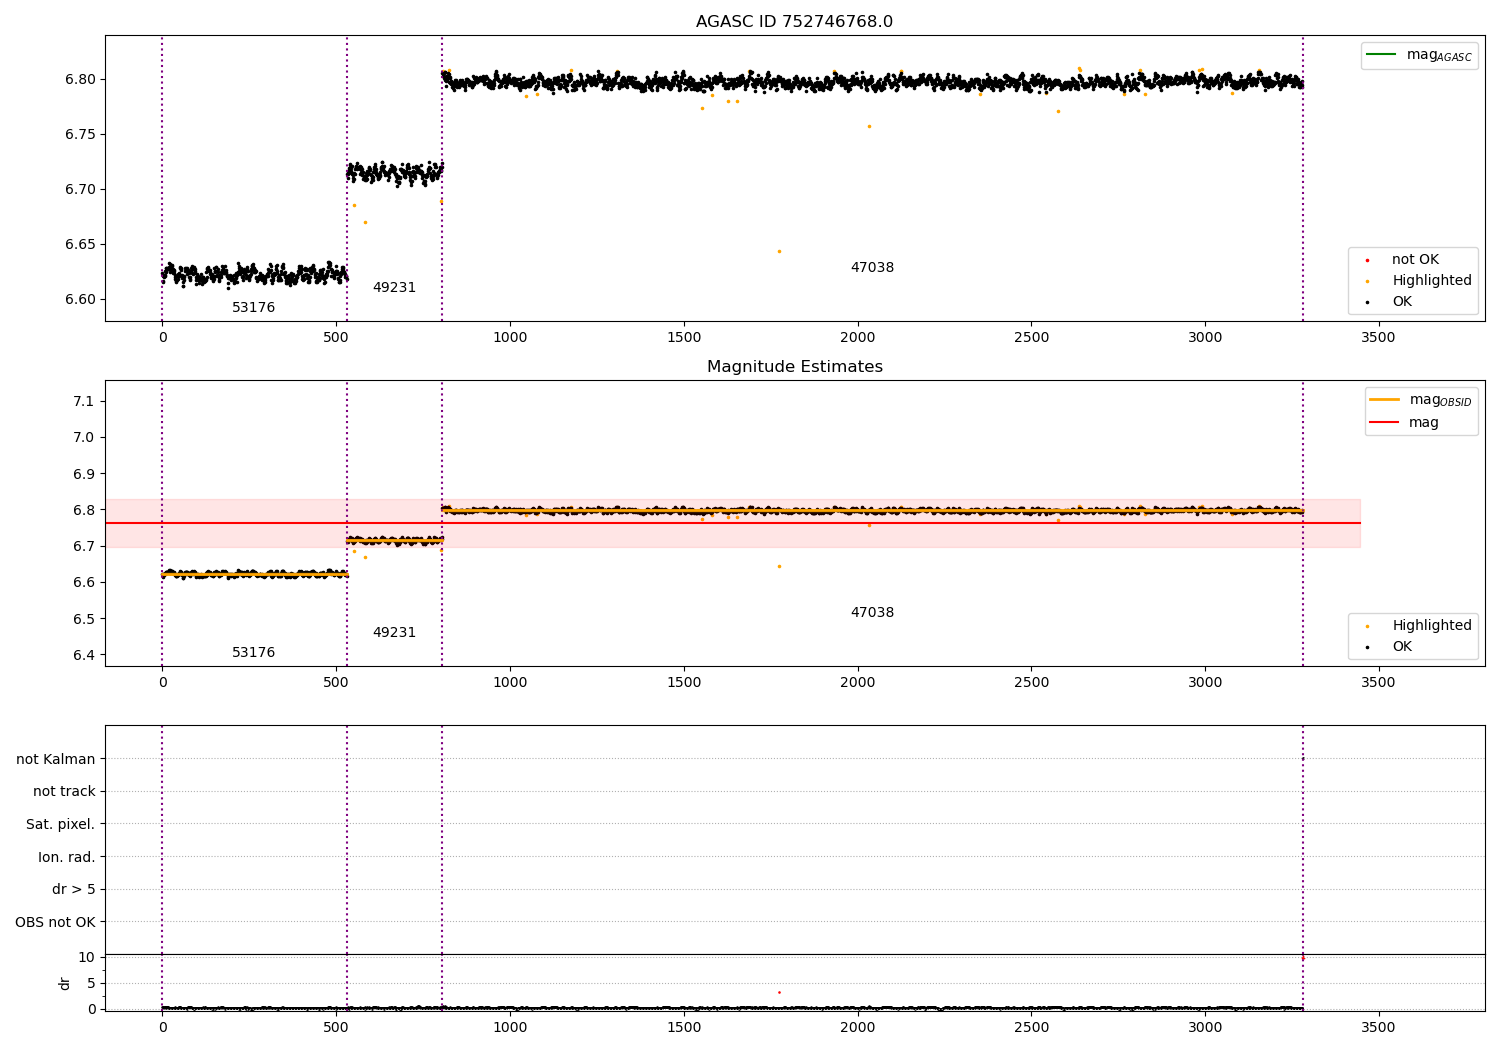Click the 'dr' y-axis label
Image resolution: width=1500 pixels, height=1050 pixels.
point(65,983)
